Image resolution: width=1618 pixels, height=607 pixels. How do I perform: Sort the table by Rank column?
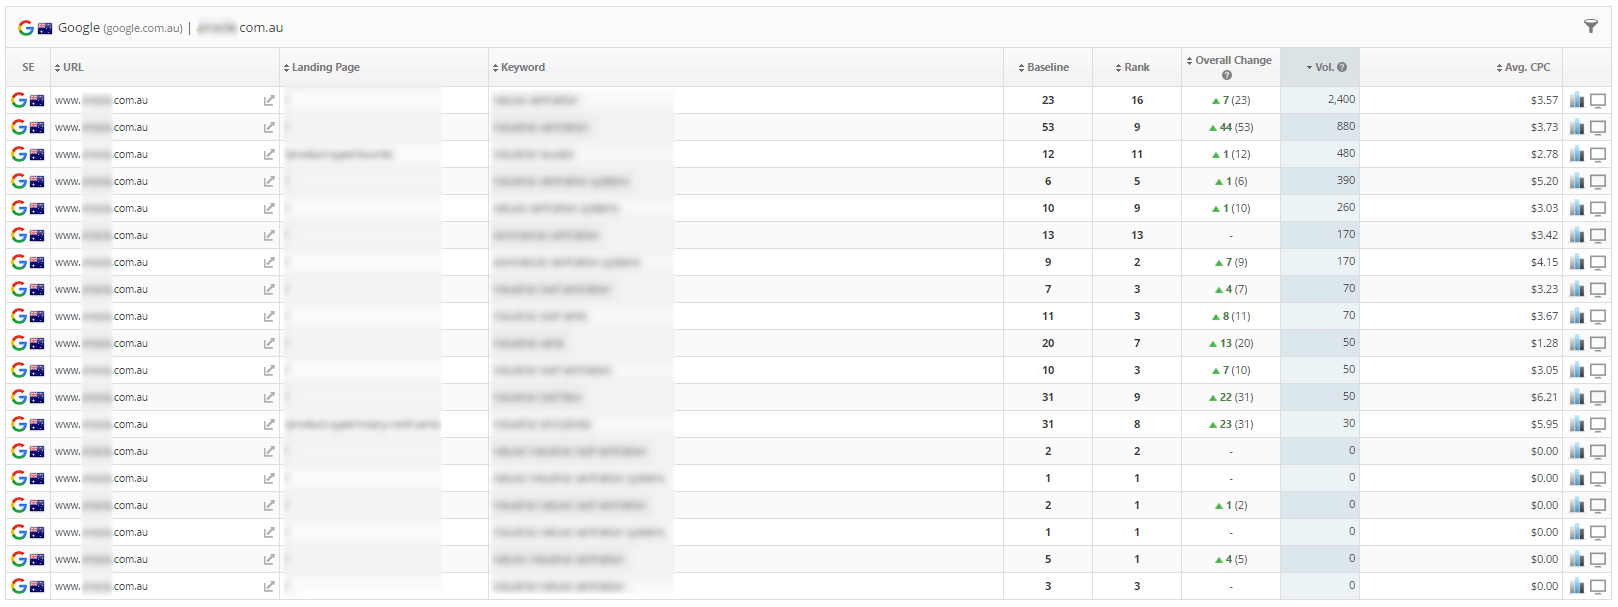[x=1132, y=67]
